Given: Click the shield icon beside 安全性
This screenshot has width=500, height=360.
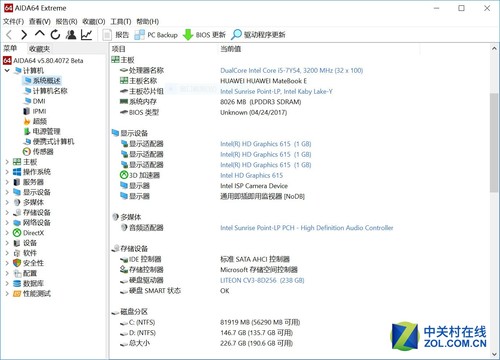Looking at the screenshot, I should pos(17,263).
